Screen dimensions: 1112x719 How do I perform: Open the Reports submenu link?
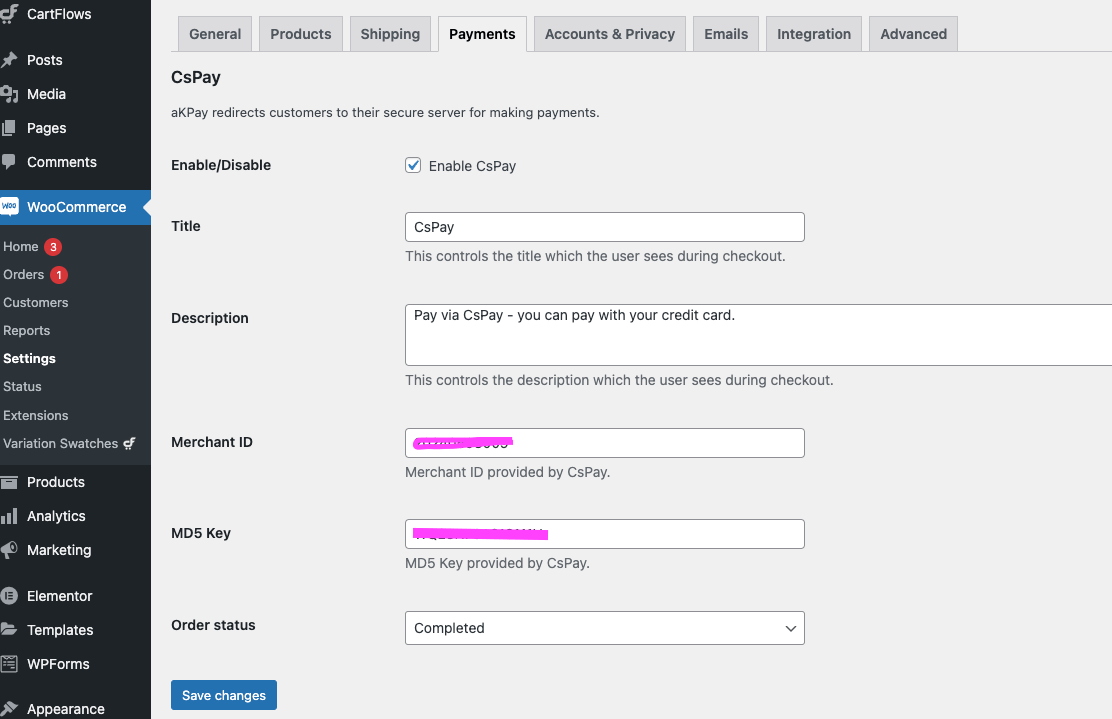26,331
